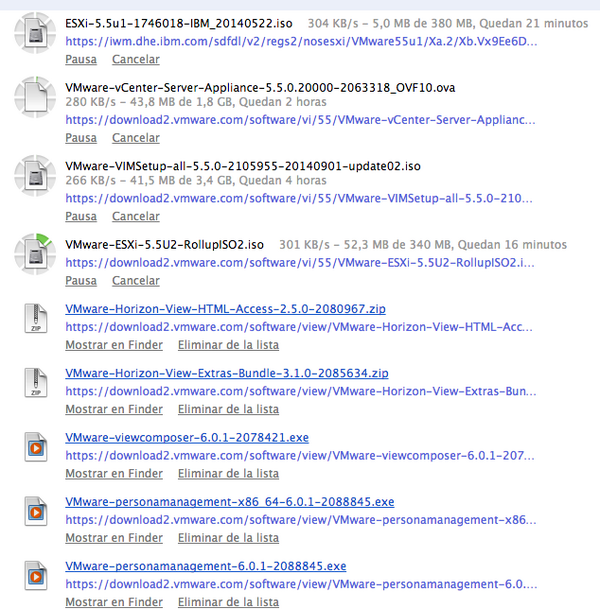Pause the vCenter-Server-Appliance ova download
Screen dimensions: 600x609
click(81, 138)
